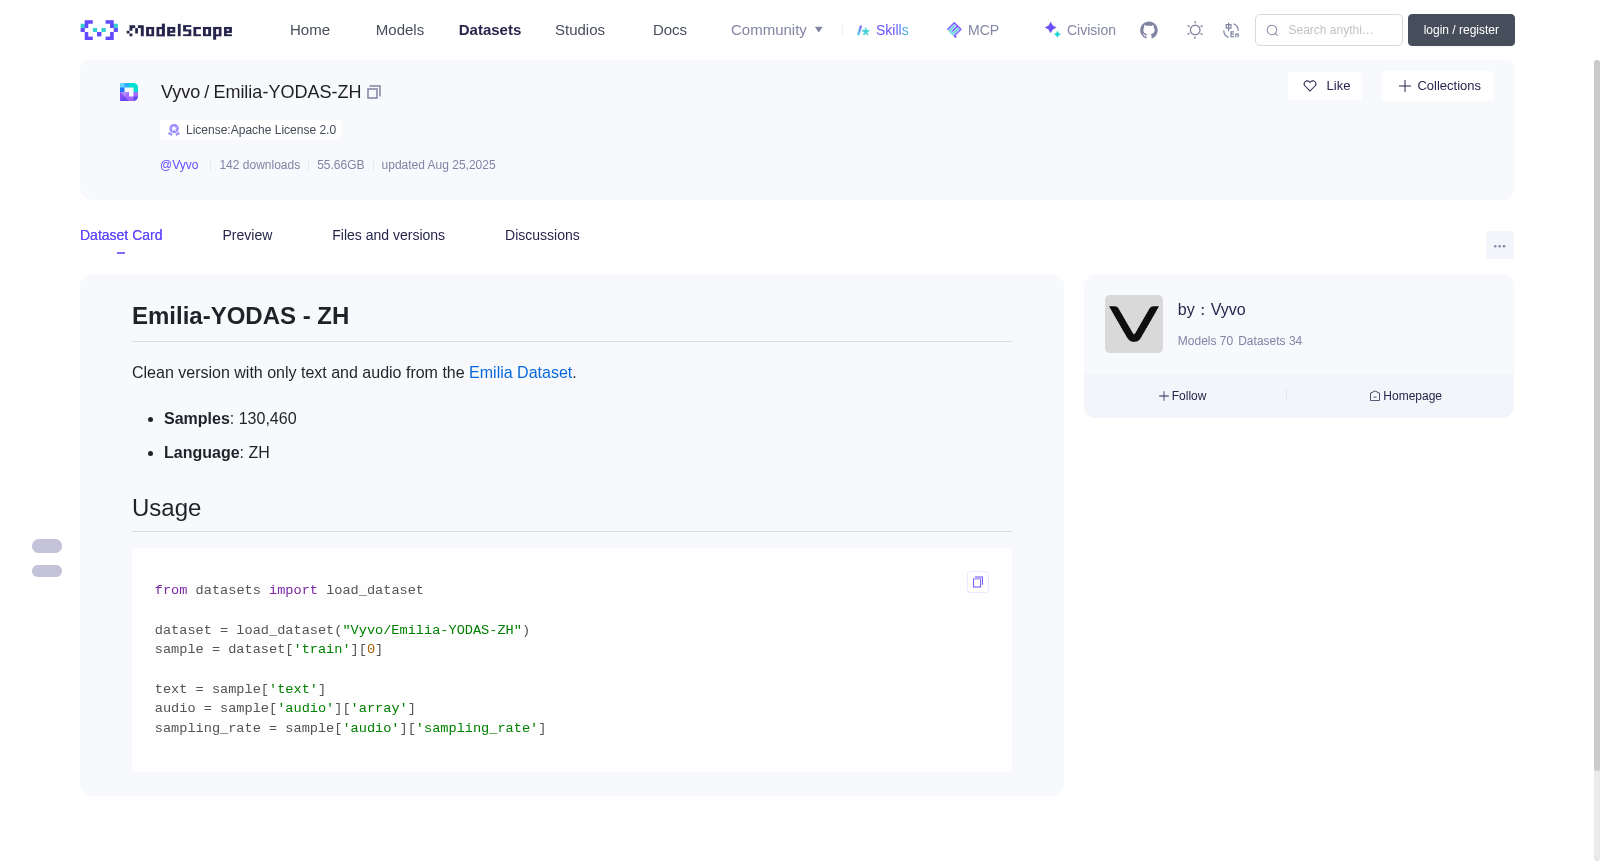The width and height of the screenshot is (1600, 861).
Task: Click the "Usage" heading
Action: pyautogui.click(x=166, y=508)
